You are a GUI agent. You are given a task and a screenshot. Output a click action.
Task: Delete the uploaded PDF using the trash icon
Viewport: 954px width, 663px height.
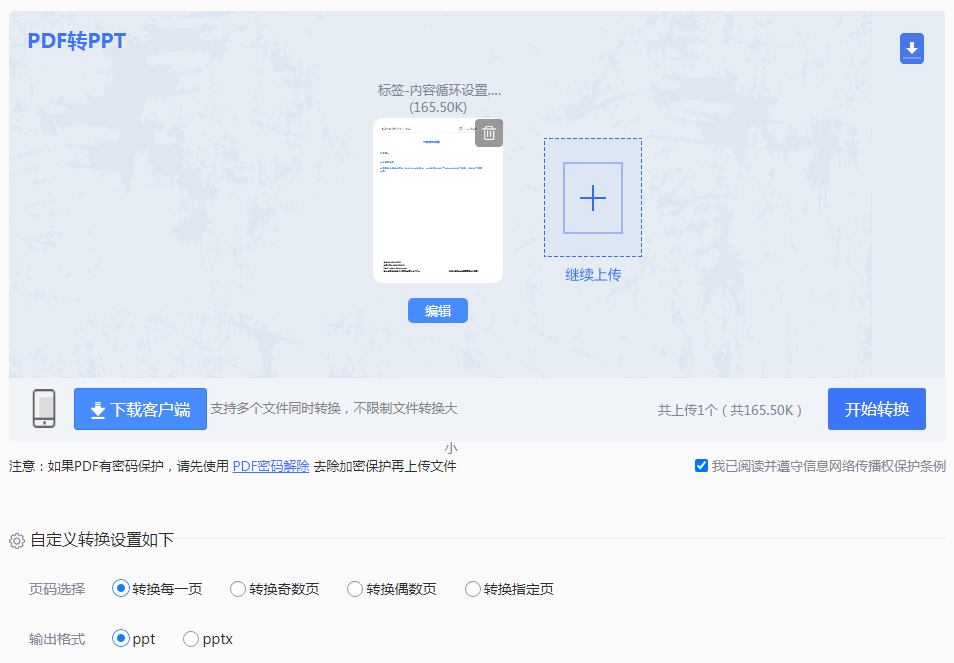[x=488, y=132]
